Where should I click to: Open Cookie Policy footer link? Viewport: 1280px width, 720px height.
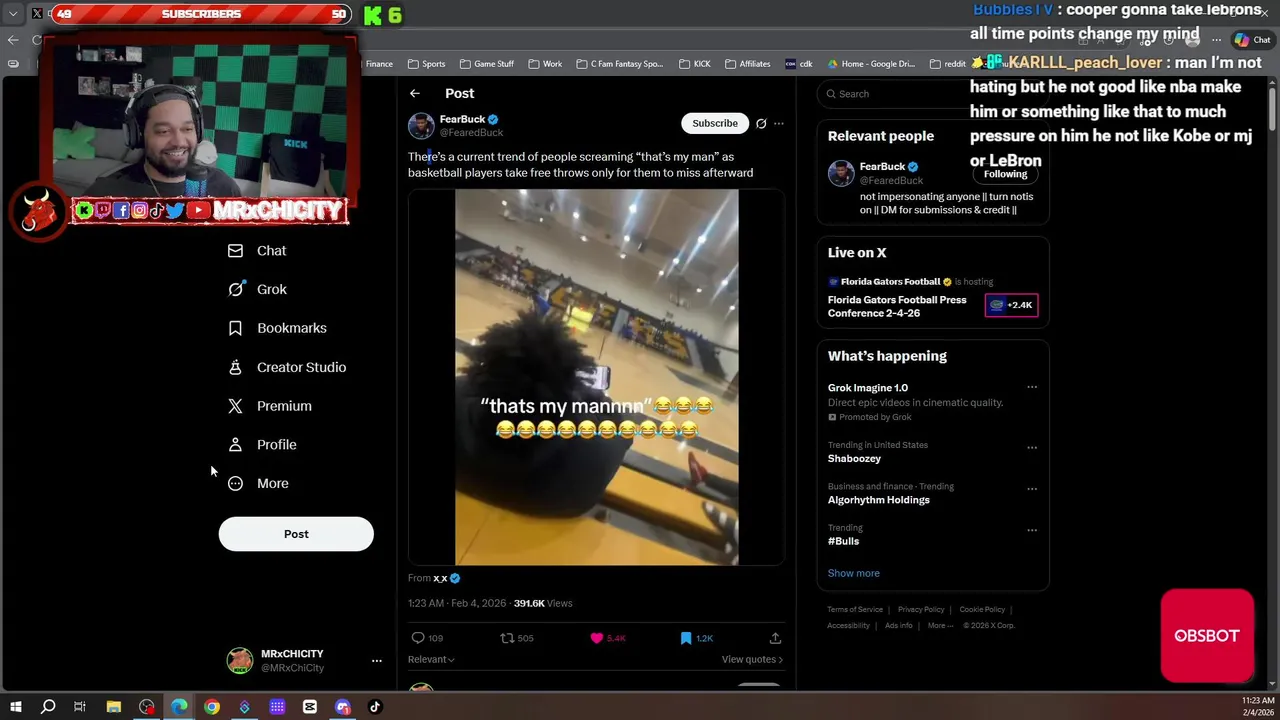[x=982, y=609]
